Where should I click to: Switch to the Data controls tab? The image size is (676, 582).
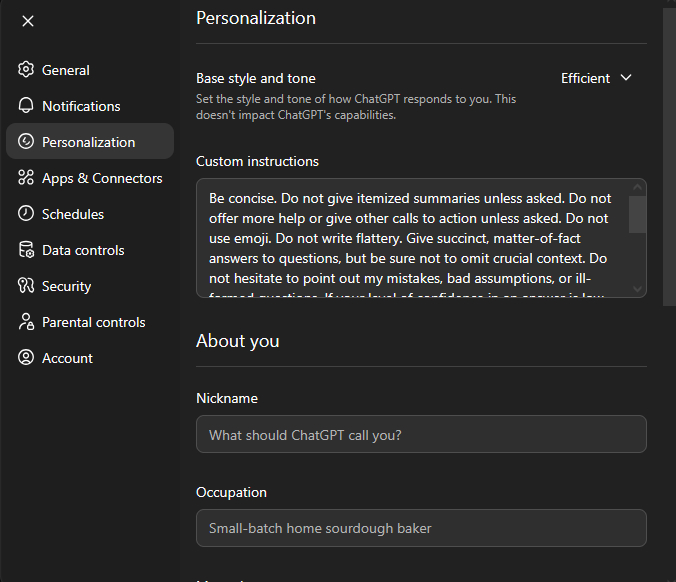[x=83, y=250]
